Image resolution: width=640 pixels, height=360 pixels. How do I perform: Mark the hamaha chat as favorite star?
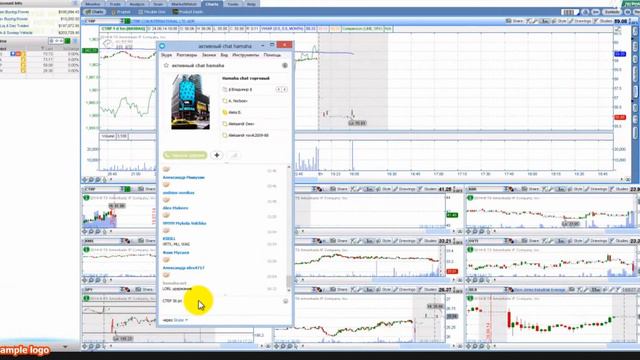tap(166, 65)
